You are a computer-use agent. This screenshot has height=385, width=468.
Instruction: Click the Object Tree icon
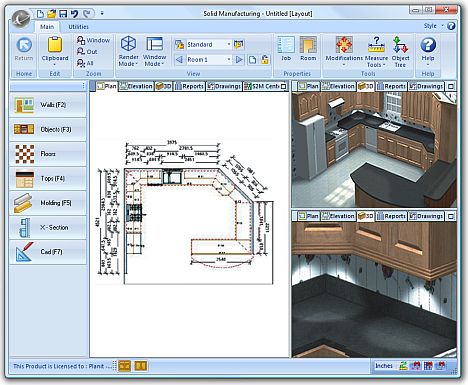[400, 52]
